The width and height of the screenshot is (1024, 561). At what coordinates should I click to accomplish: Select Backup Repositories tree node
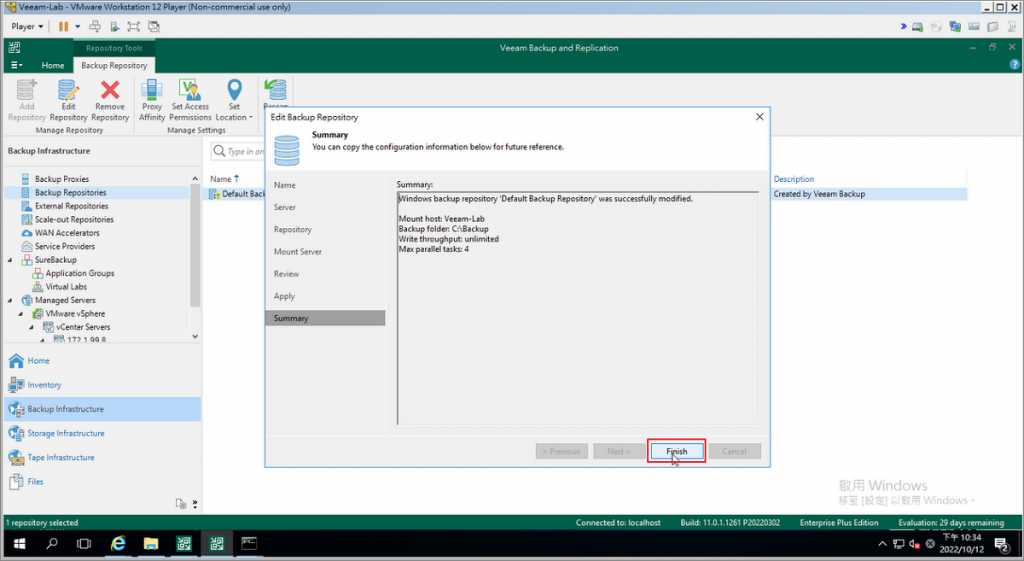pos(70,193)
